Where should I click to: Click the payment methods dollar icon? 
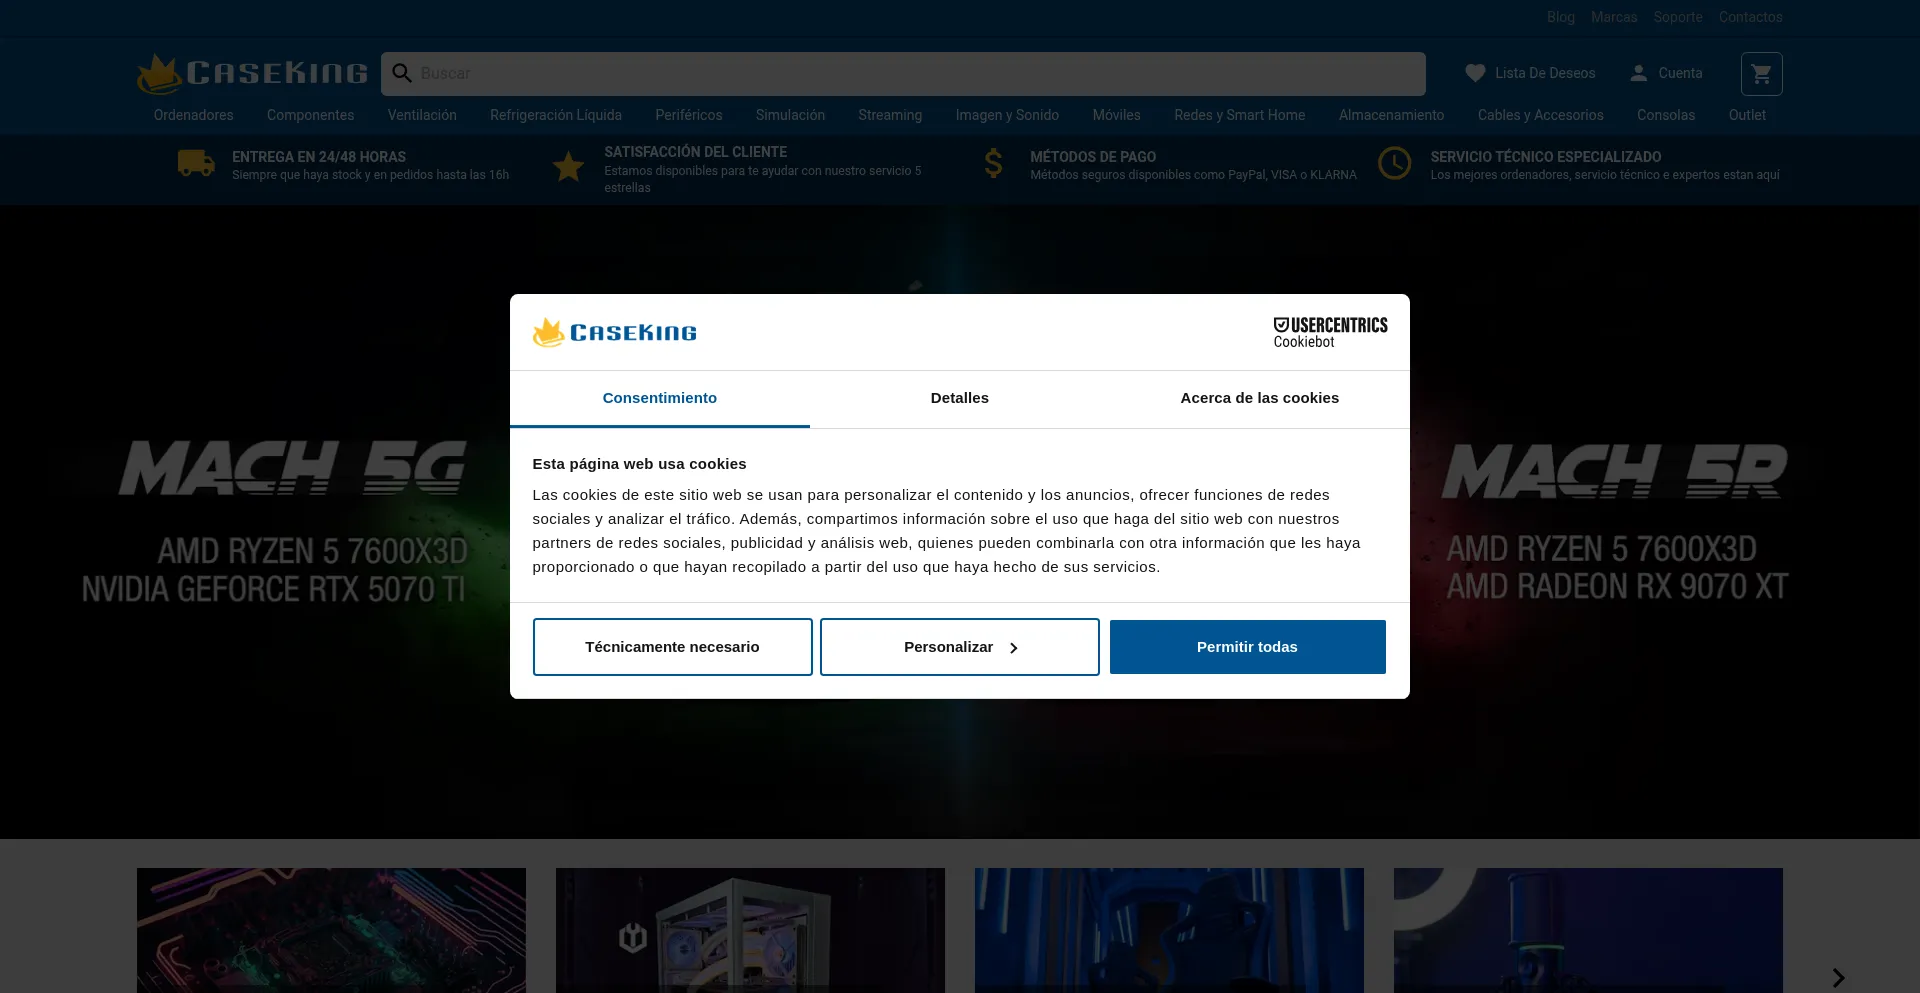[993, 163]
